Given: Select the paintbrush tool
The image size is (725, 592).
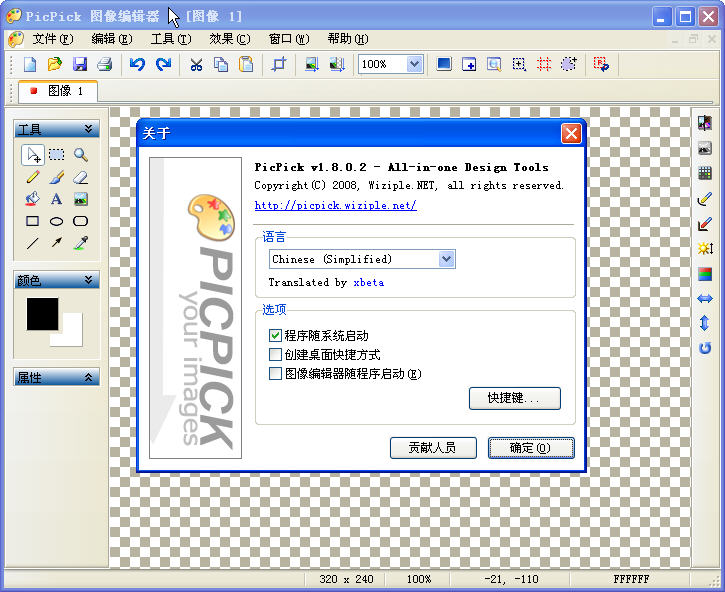Looking at the screenshot, I should point(56,177).
